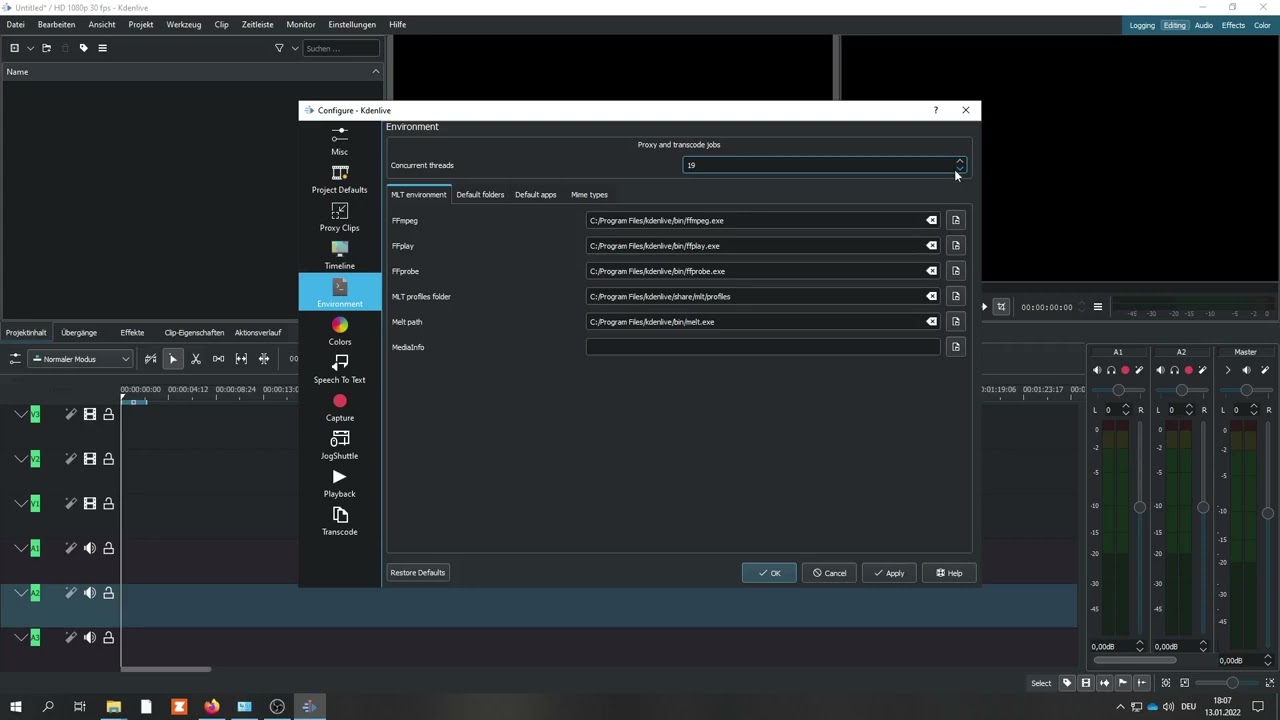This screenshot has height=720, width=1280.
Task: Mute the A2 track in timeline
Action: (x=89, y=593)
